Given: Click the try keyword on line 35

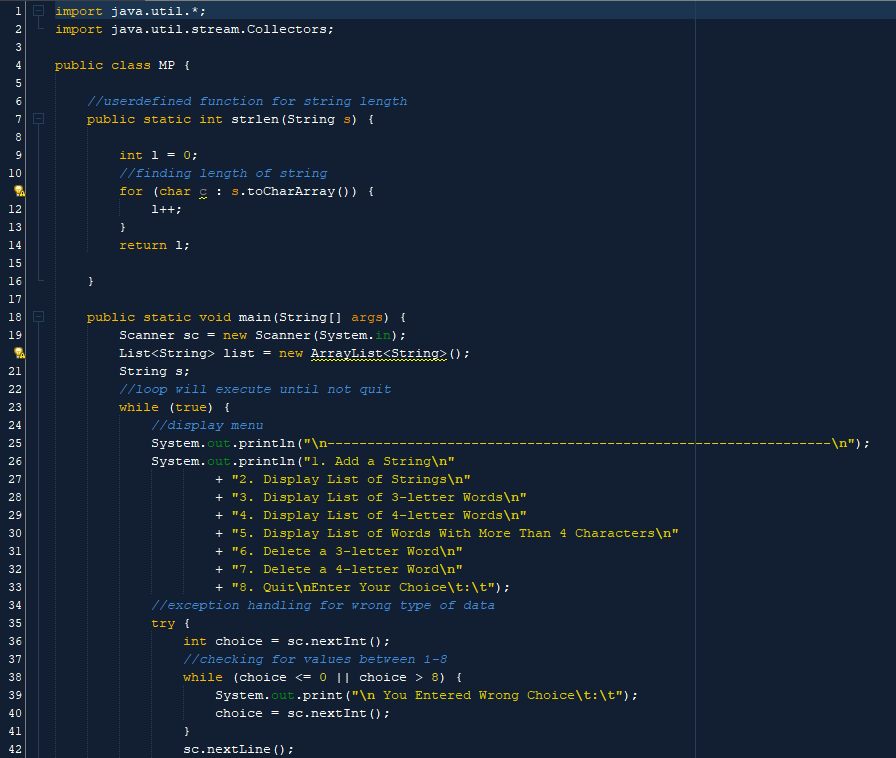Looking at the screenshot, I should [163, 623].
